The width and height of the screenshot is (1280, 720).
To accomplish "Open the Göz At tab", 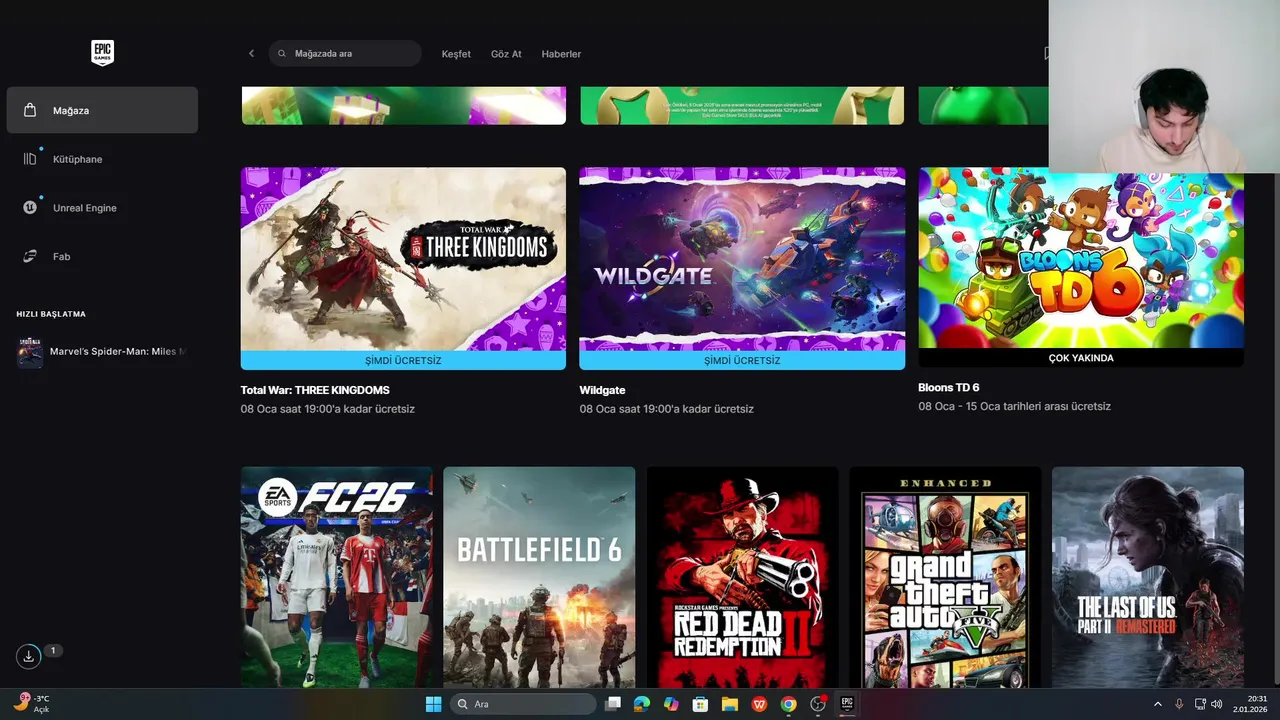I will tap(506, 54).
